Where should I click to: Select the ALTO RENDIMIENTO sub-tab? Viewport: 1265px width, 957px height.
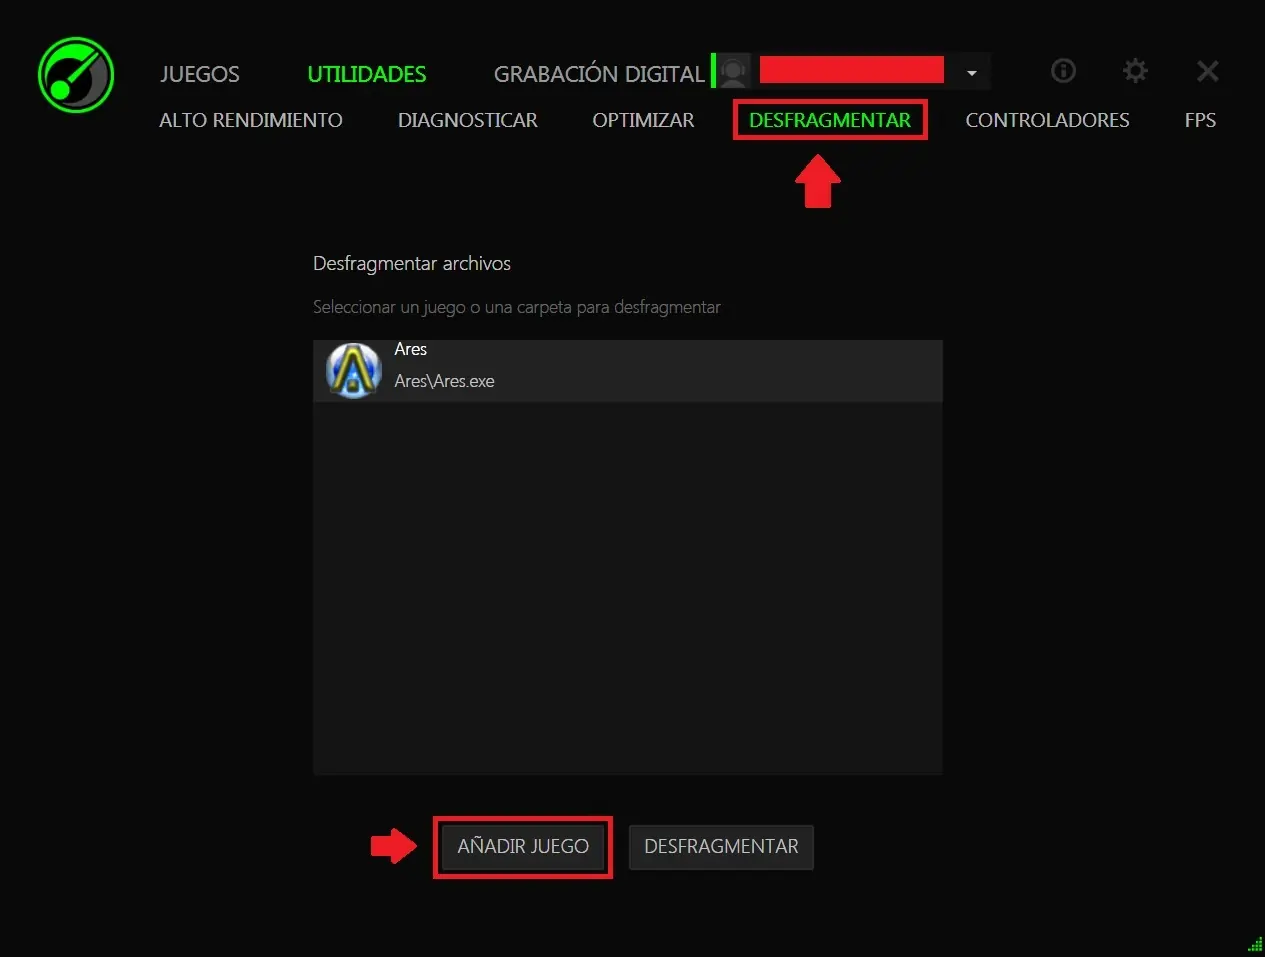click(x=251, y=120)
